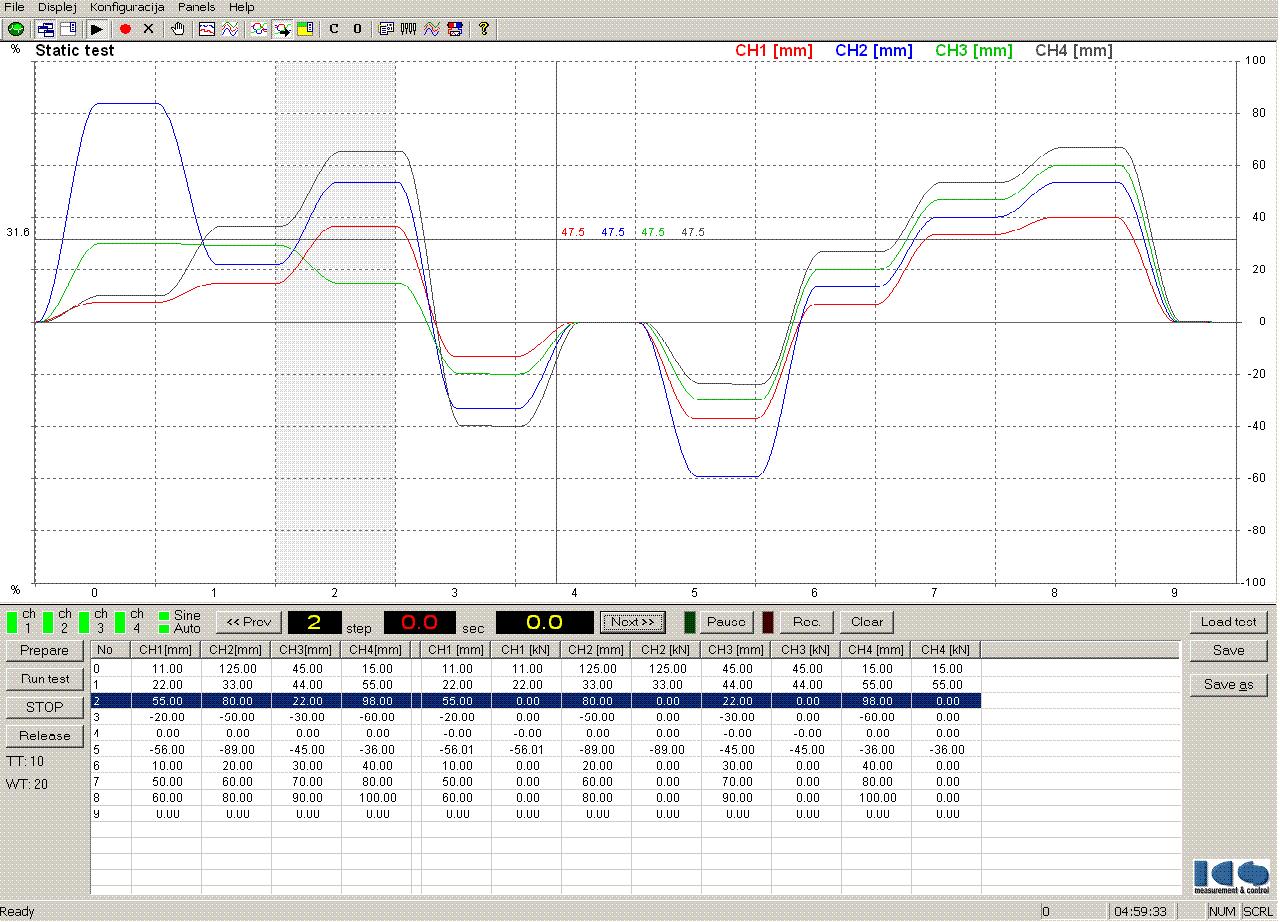
Task: Click the red record dot toolbar icon
Action: [x=126, y=29]
